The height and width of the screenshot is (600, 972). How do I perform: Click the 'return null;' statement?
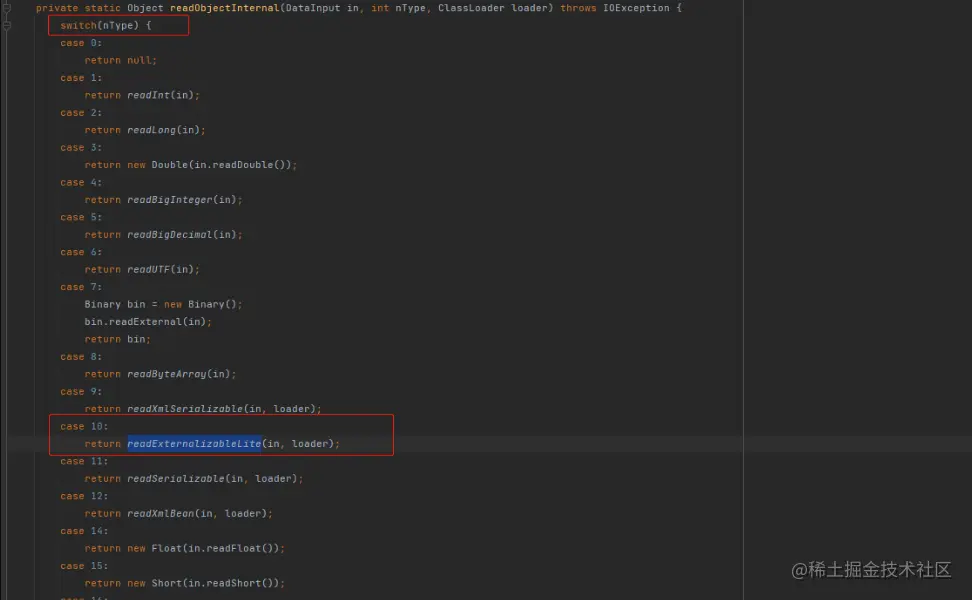point(121,60)
